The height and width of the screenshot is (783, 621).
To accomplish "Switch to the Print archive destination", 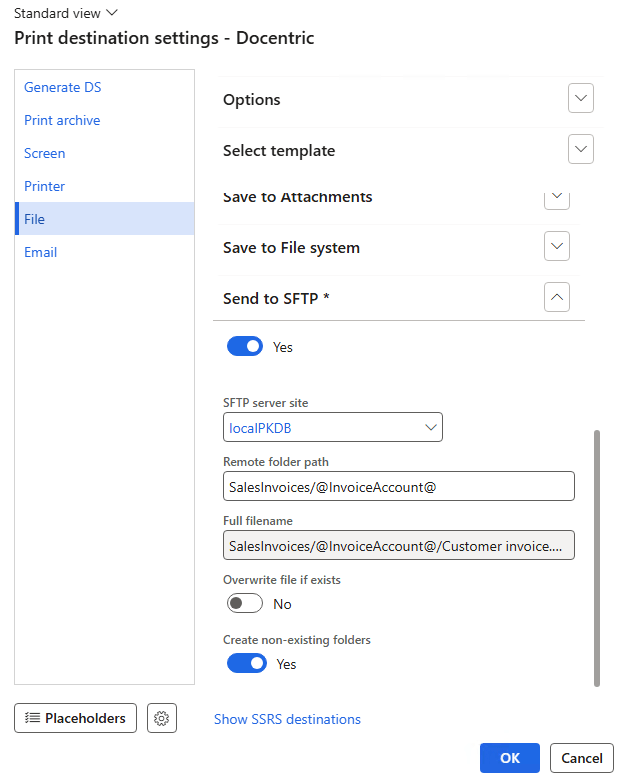I will click(62, 120).
